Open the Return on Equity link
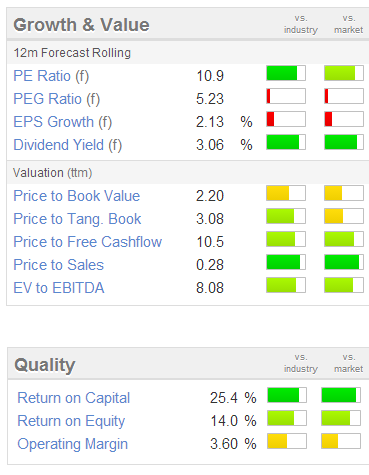The width and height of the screenshot is (369, 475). coord(71,421)
